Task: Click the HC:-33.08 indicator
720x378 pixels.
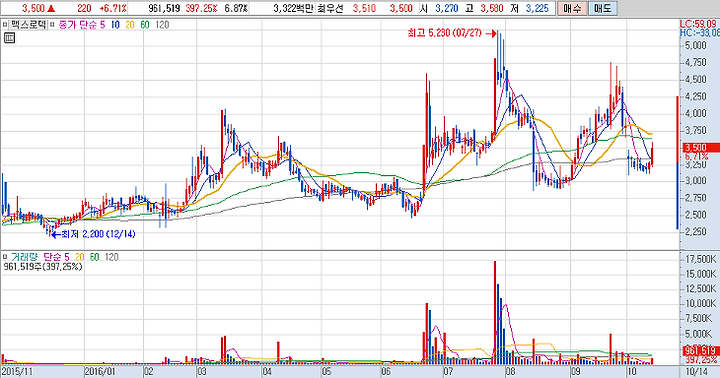Action: point(699,33)
